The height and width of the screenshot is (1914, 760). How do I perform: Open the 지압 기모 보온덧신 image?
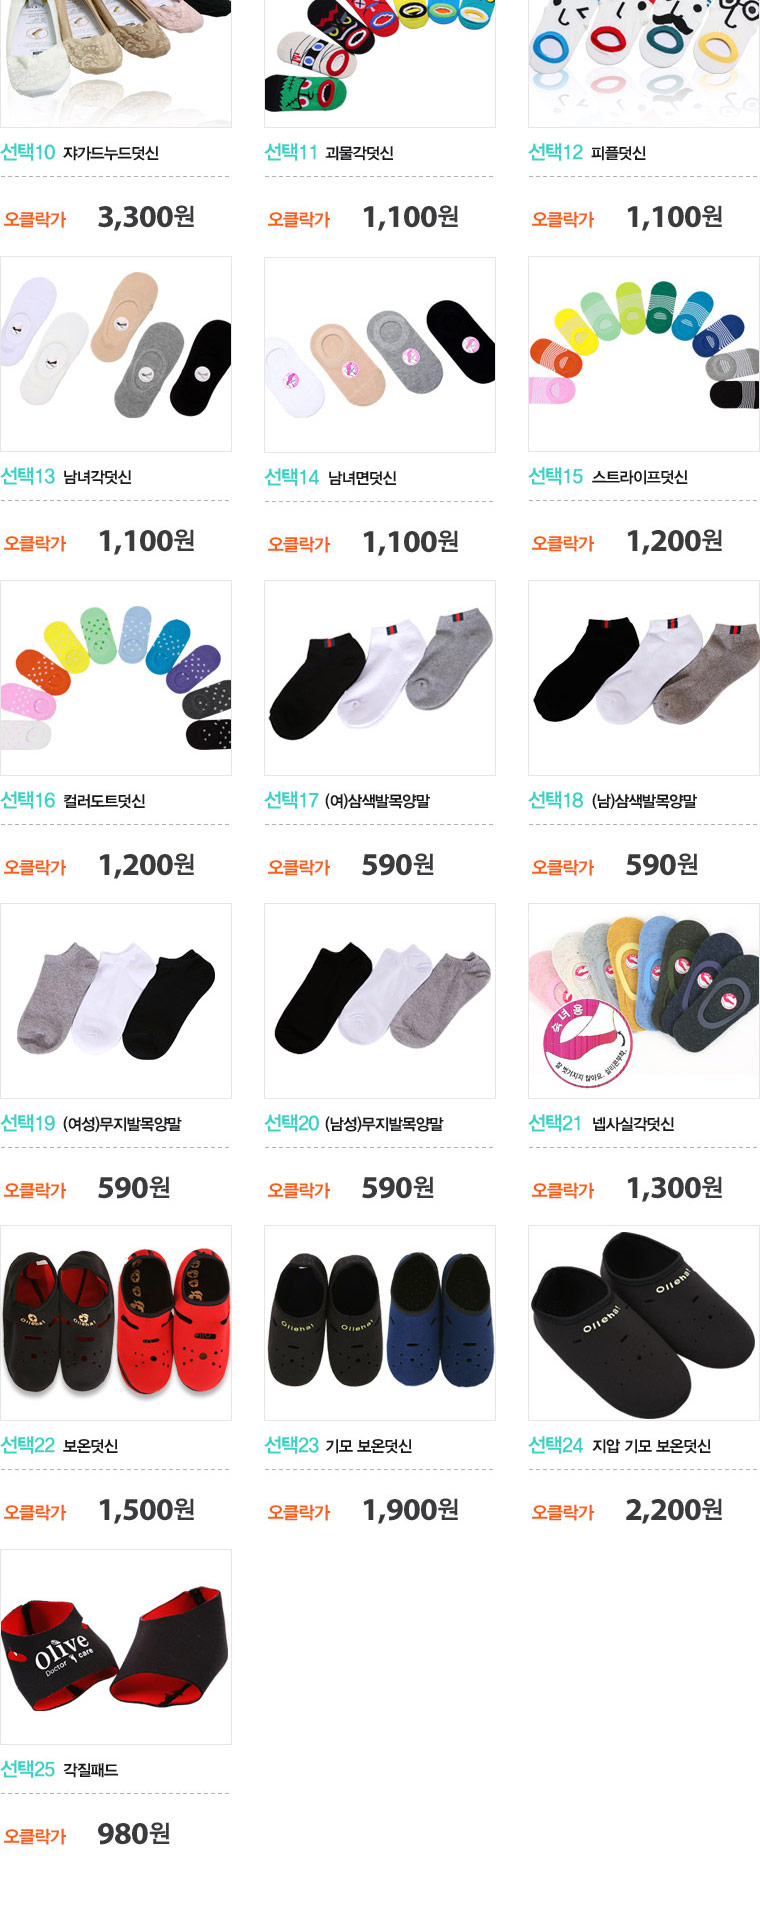coord(644,1323)
